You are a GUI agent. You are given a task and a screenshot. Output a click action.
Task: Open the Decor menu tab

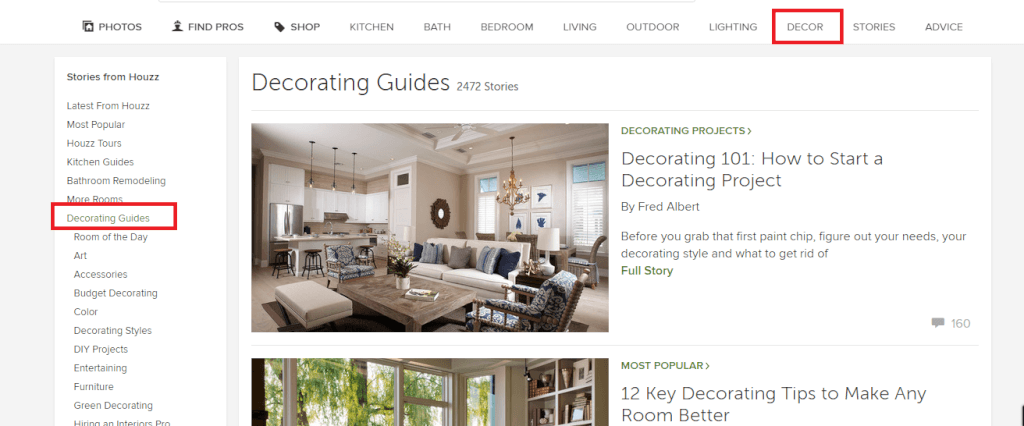tap(805, 27)
